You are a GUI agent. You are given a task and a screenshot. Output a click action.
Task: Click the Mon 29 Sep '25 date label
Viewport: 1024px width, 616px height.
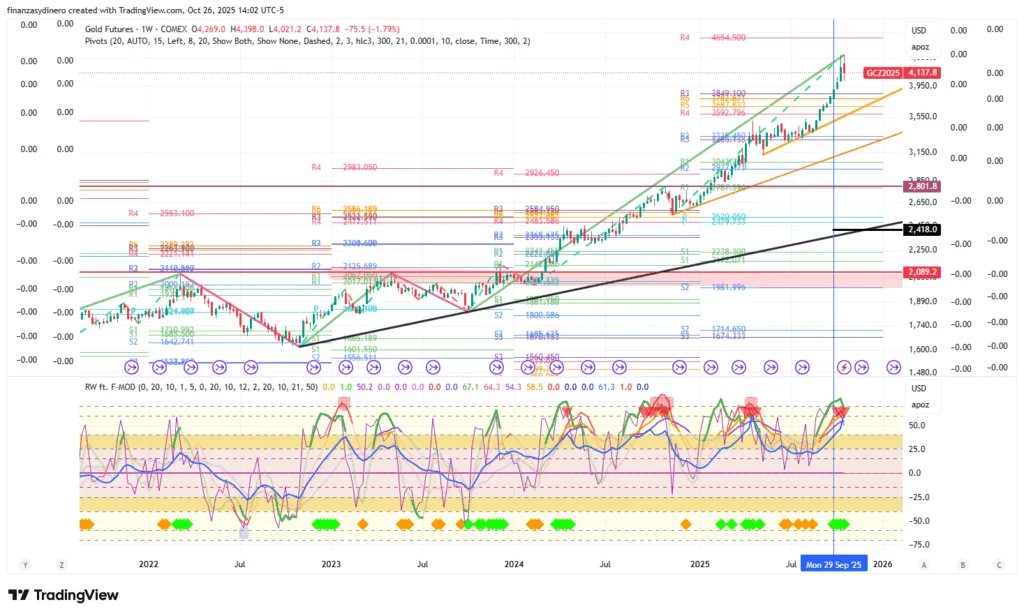tap(834, 565)
